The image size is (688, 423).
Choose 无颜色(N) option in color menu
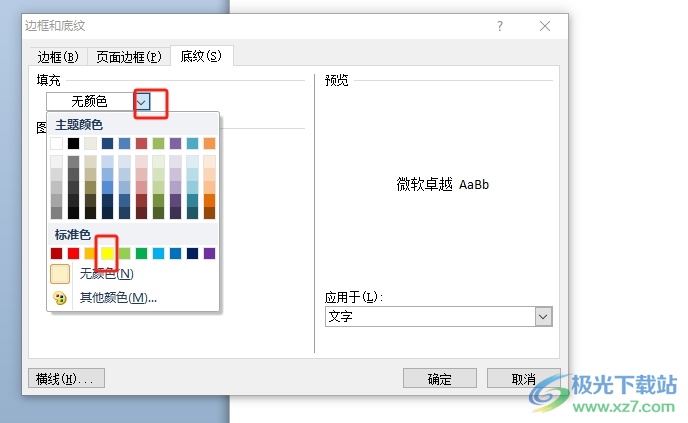pos(107,274)
